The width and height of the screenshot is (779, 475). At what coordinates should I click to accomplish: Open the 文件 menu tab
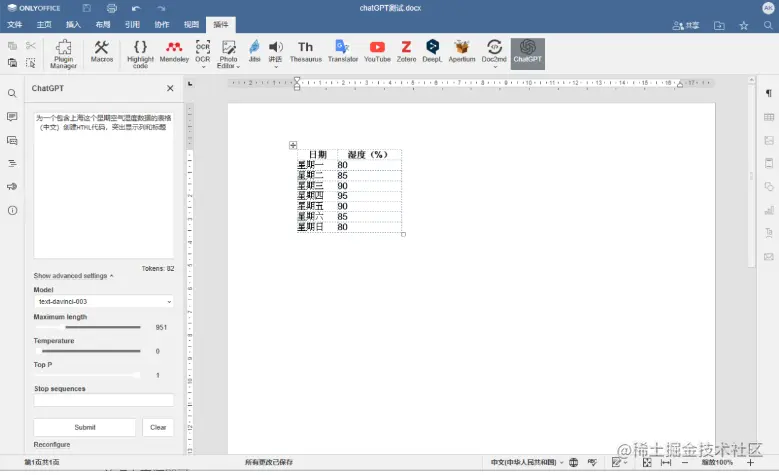(x=14, y=25)
